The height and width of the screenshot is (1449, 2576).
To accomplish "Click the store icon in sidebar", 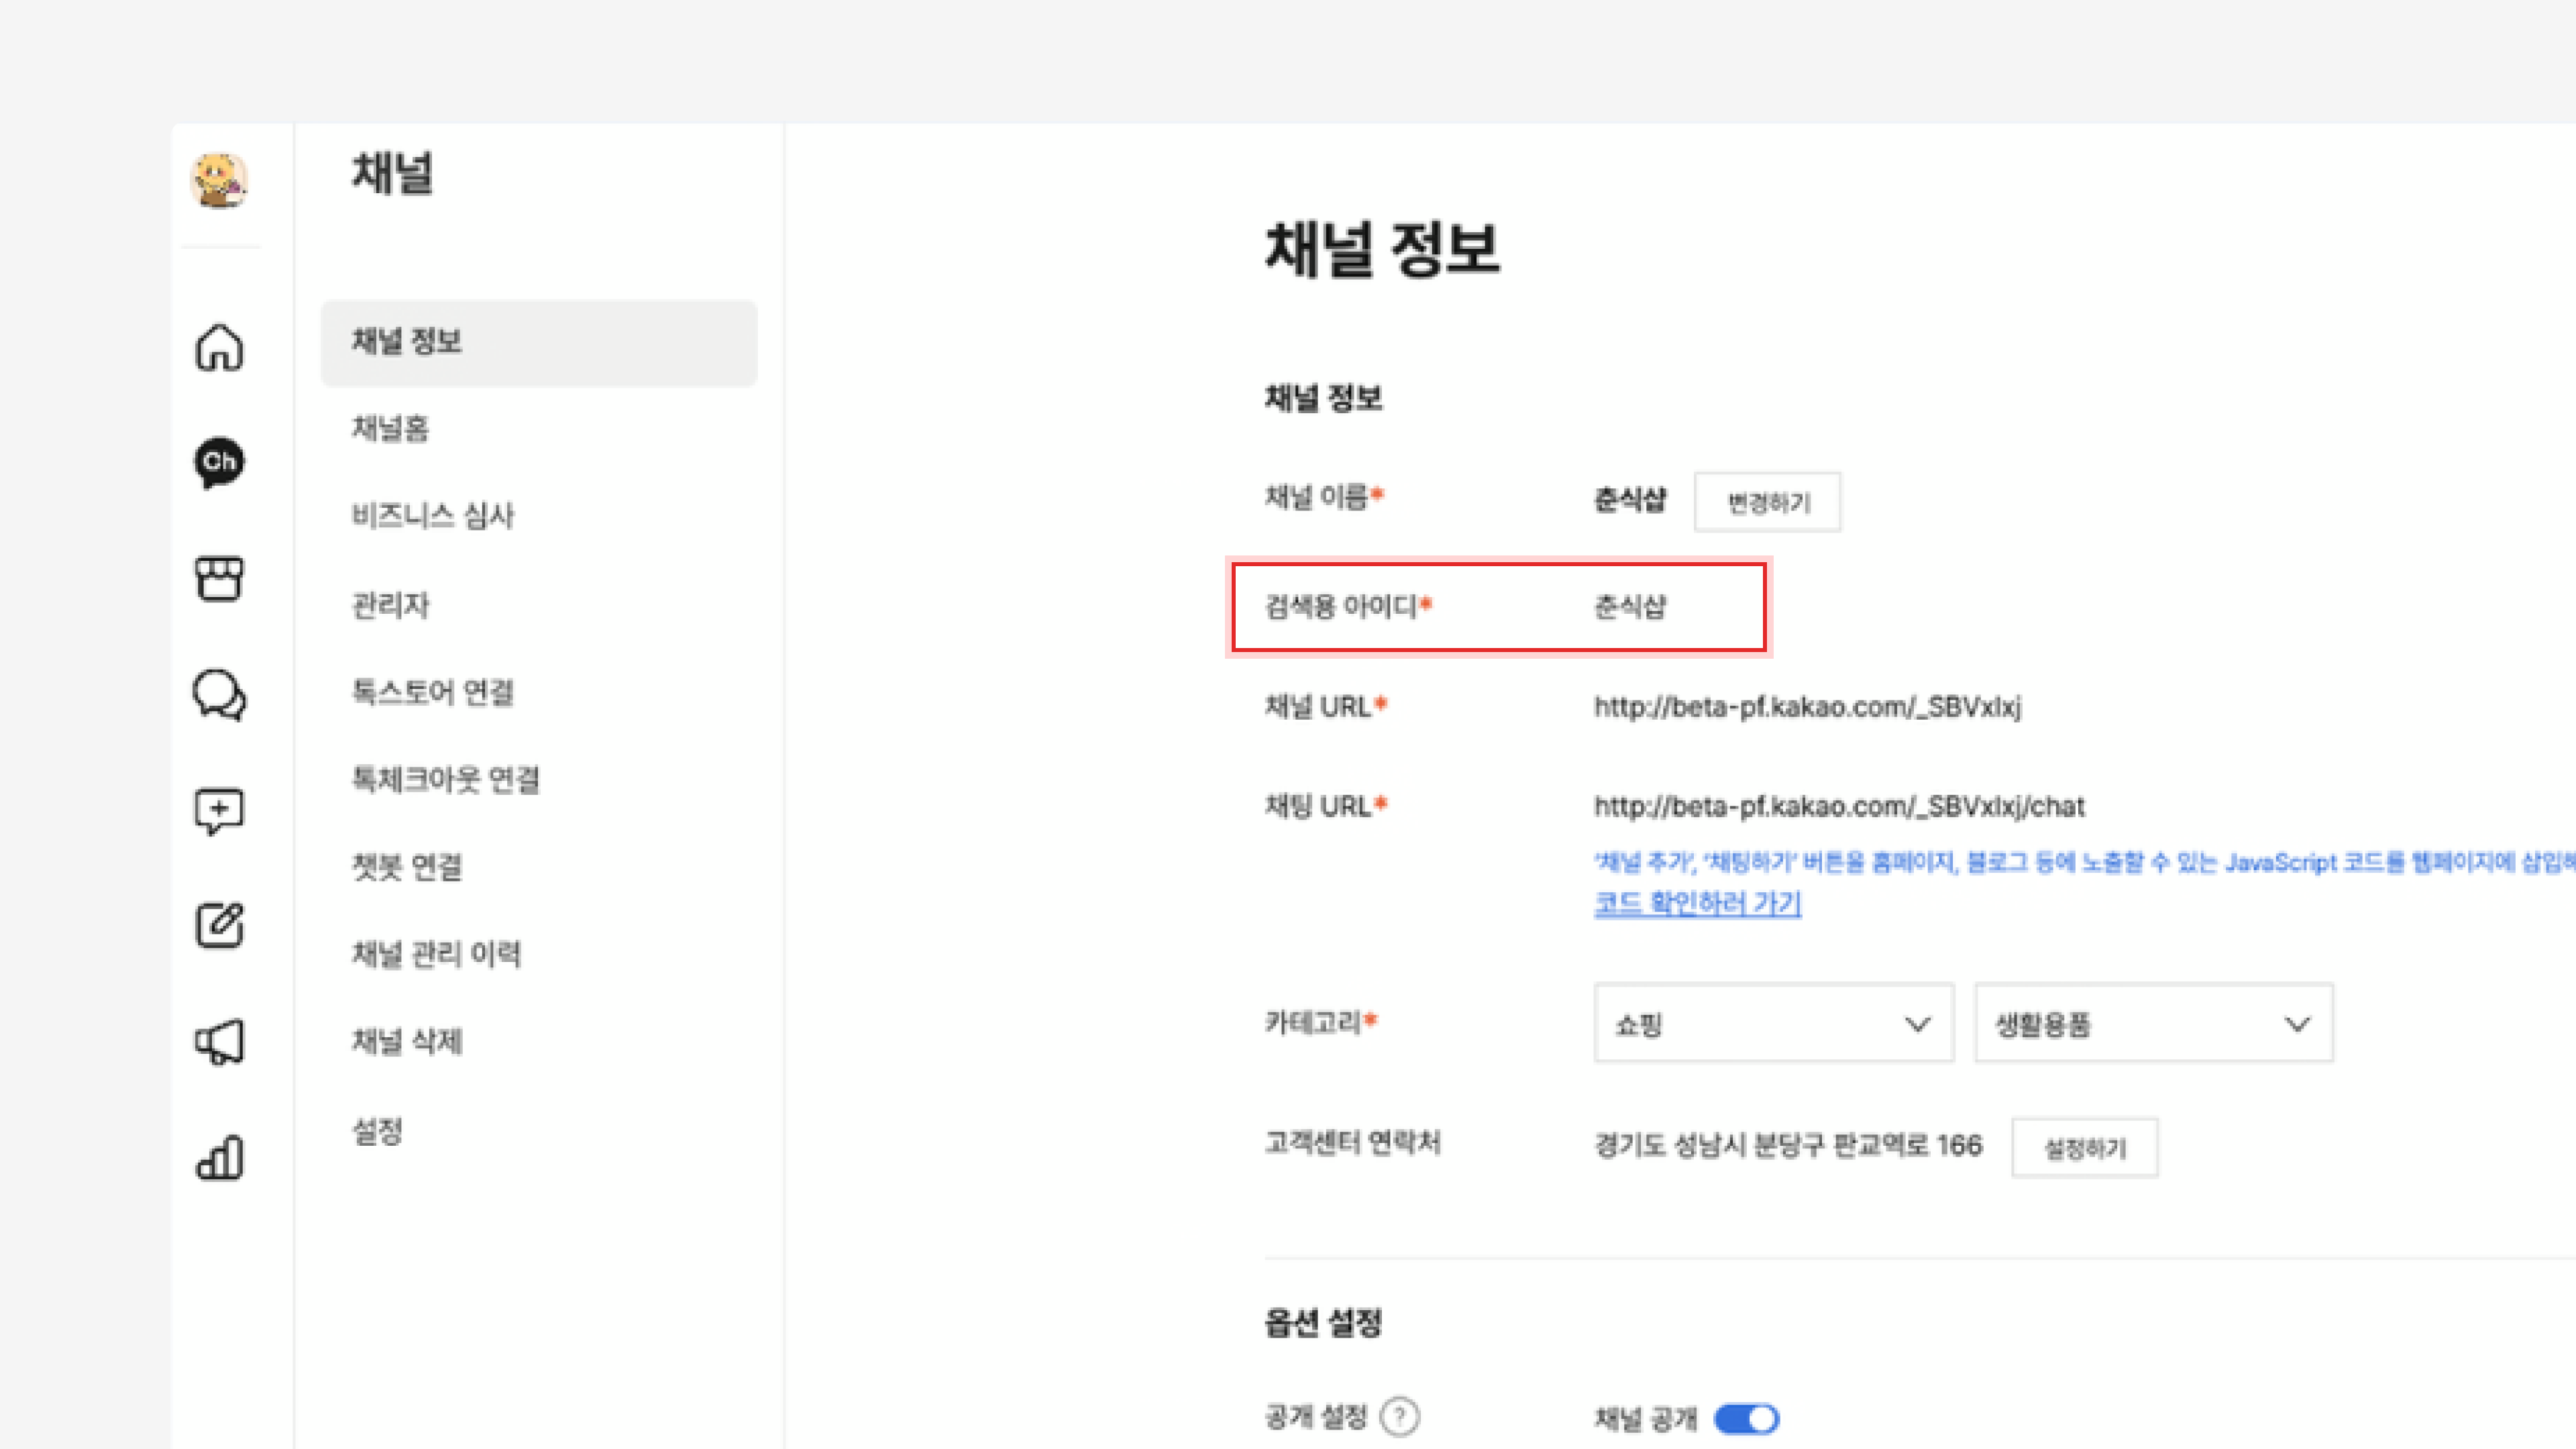I will [219, 578].
